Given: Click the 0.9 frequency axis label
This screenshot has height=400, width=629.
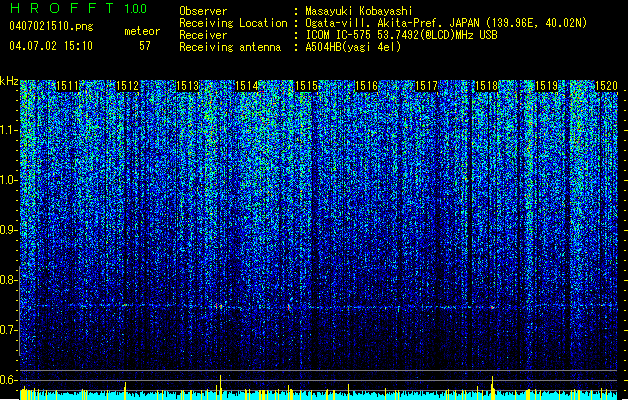Looking at the screenshot, I should pos(9,230).
